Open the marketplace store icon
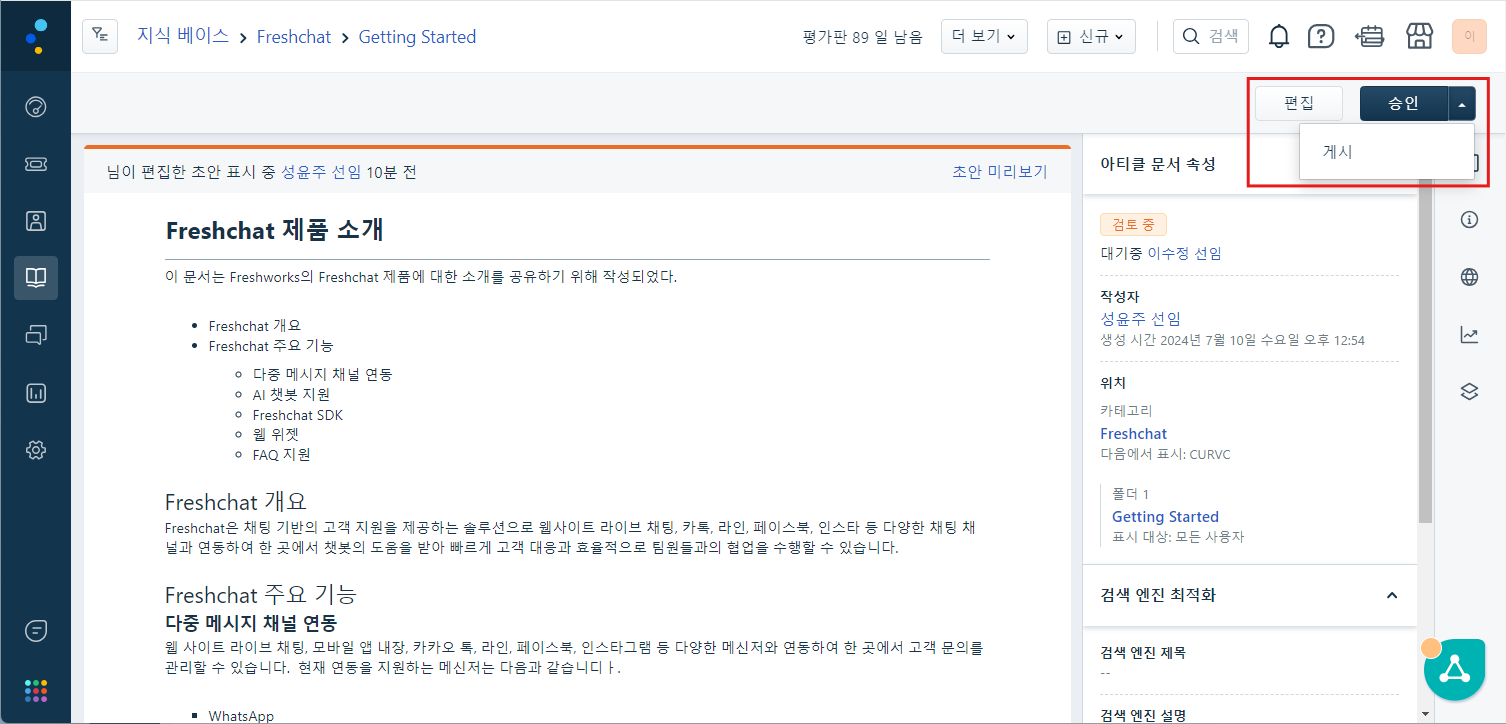Image resolution: width=1506 pixels, height=724 pixels. pyautogui.click(x=1420, y=37)
